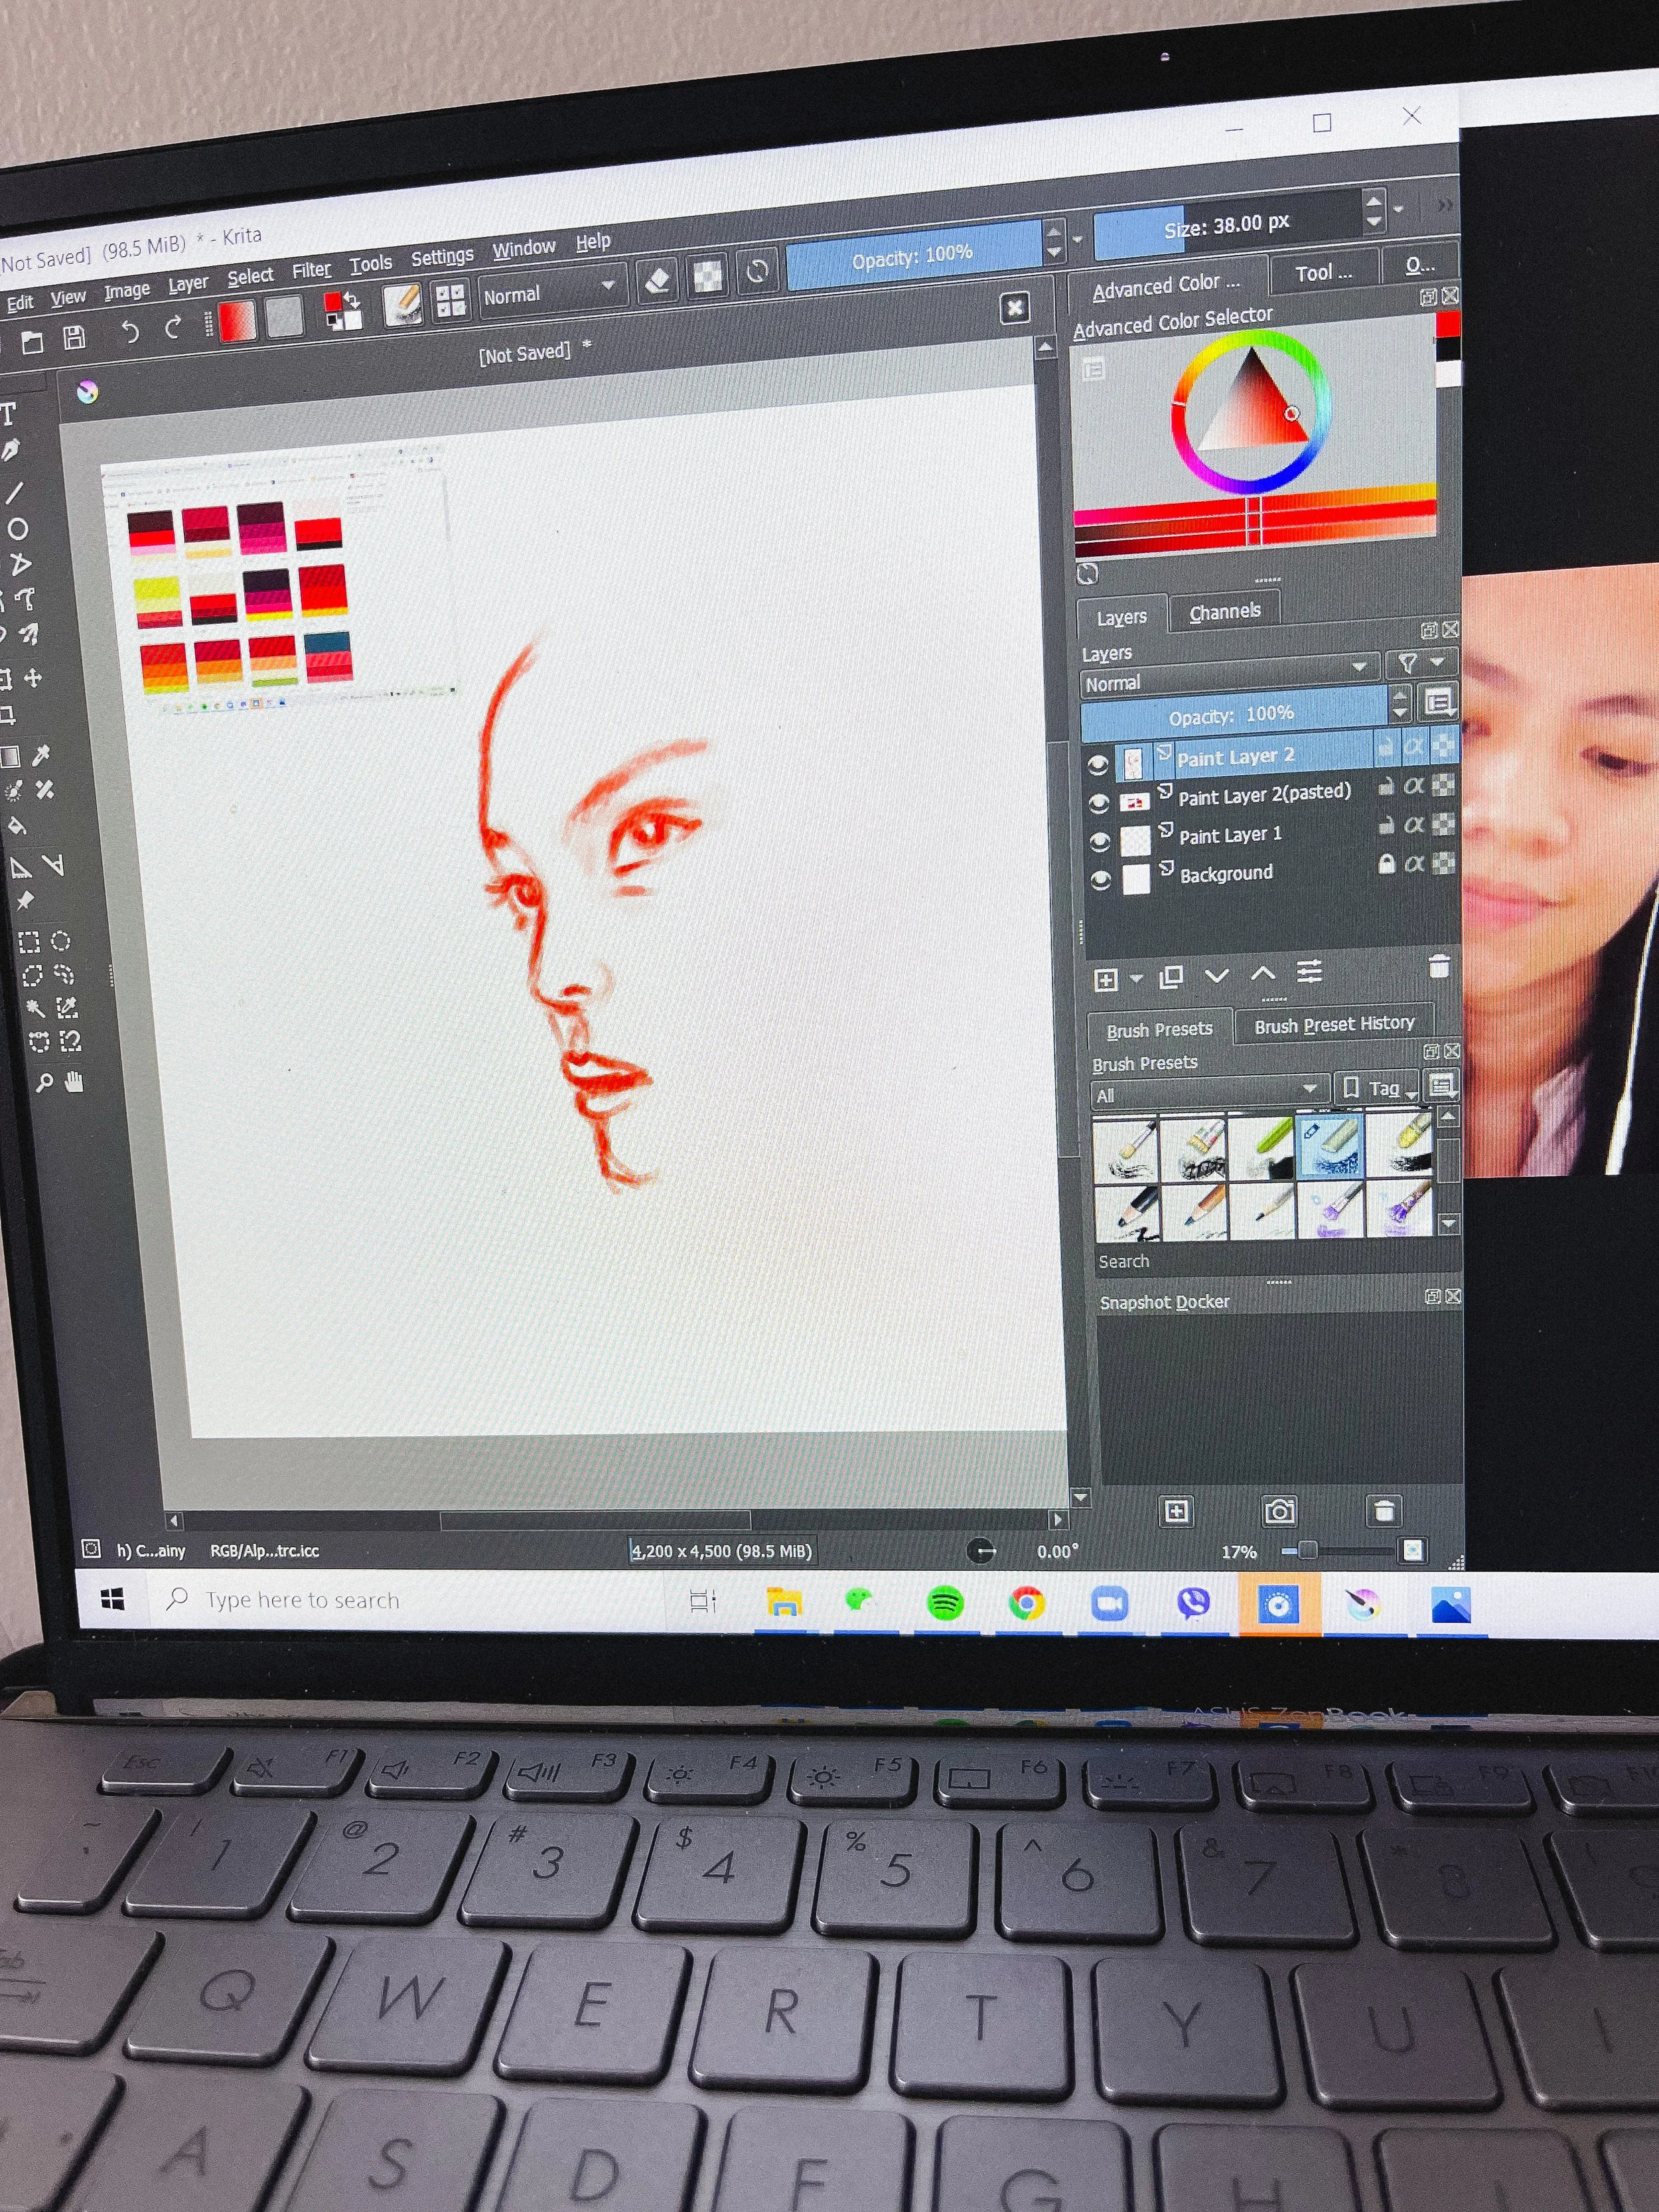Click the Tag button in Brush Presets
This screenshot has width=1659, height=2212.
tap(1379, 1088)
